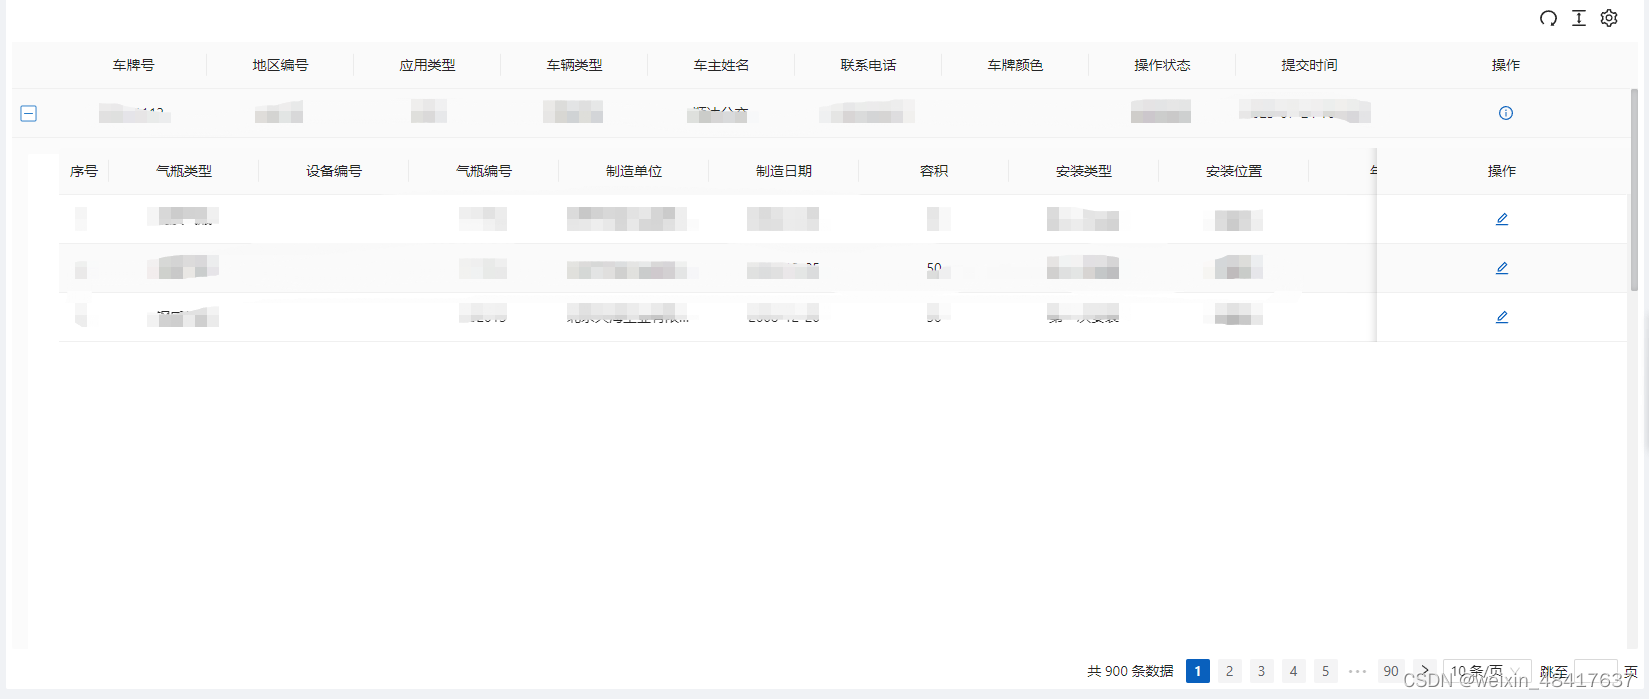Click the pagination ellipsis to skip pages
The height and width of the screenshot is (699, 1649).
point(1358,671)
